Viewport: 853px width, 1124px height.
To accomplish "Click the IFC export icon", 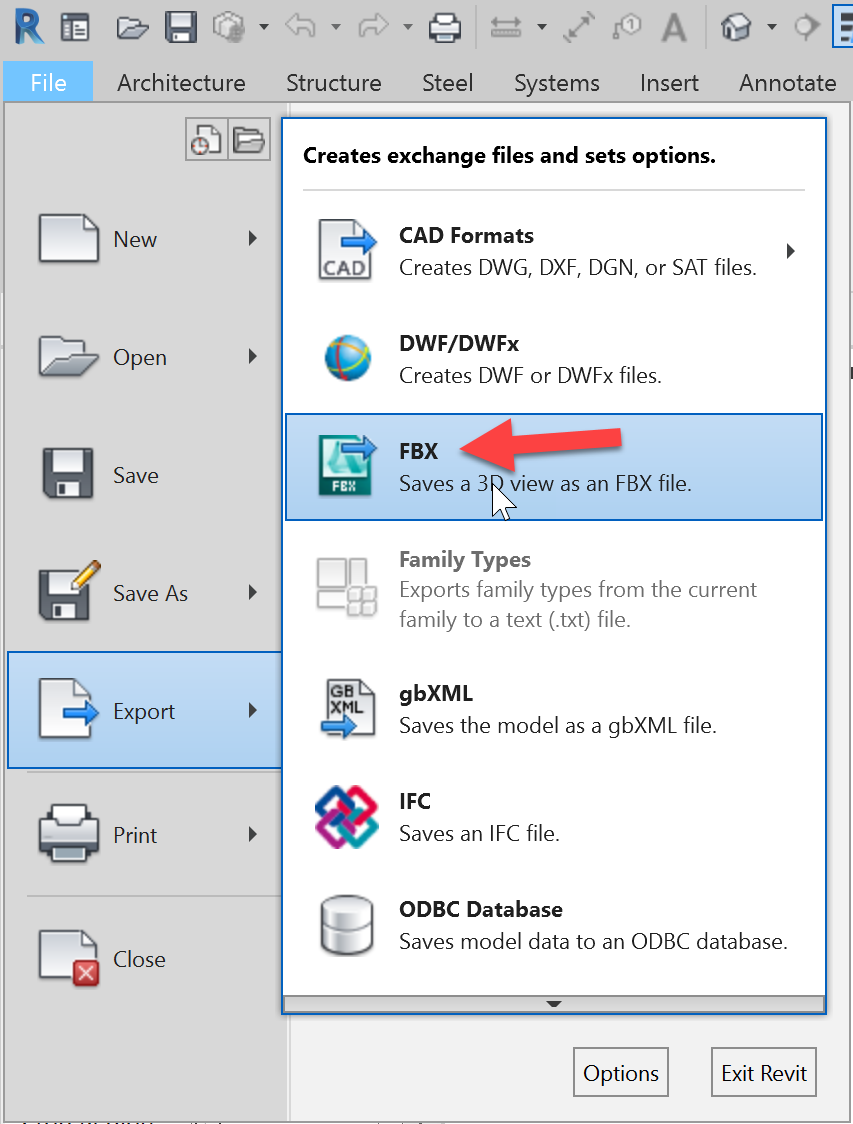I will pos(345,816).
